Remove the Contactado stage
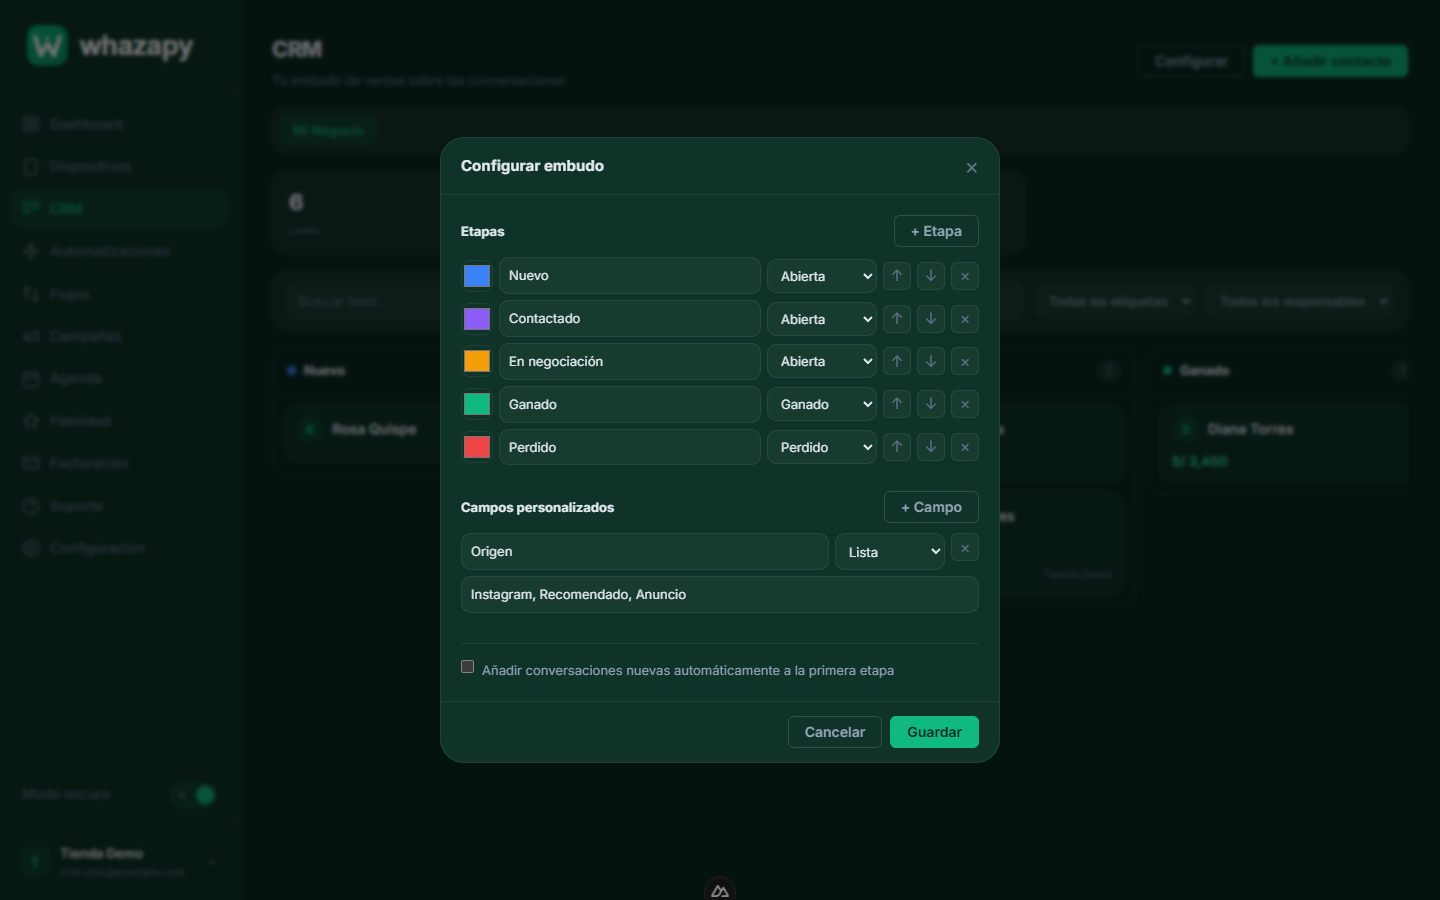The height and width of the screenshot is (900, 1440). (x=965, y=319)
